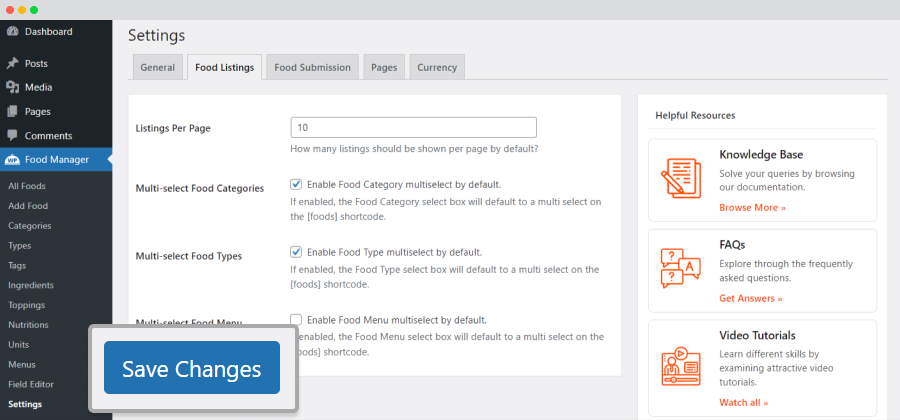This screenshot has width=900, height=420.
Task: Select Food Manager menu item
Action: click(x=56, y=160)
